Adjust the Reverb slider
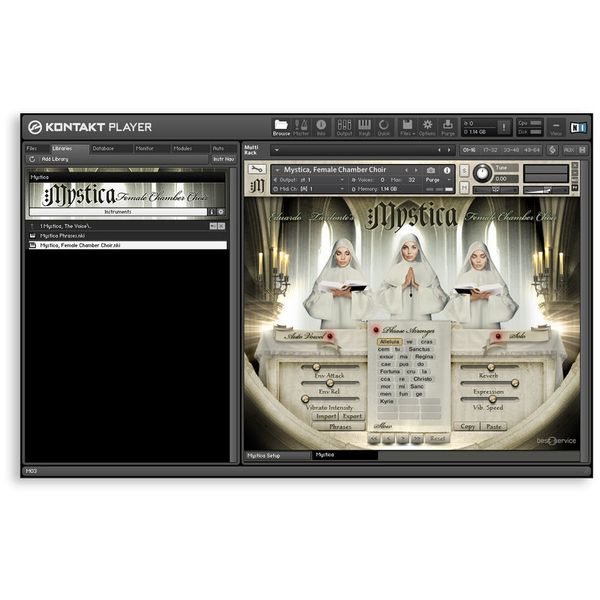Image resolution: width=600 pixels, height=600 pixels. coord(493,368)
